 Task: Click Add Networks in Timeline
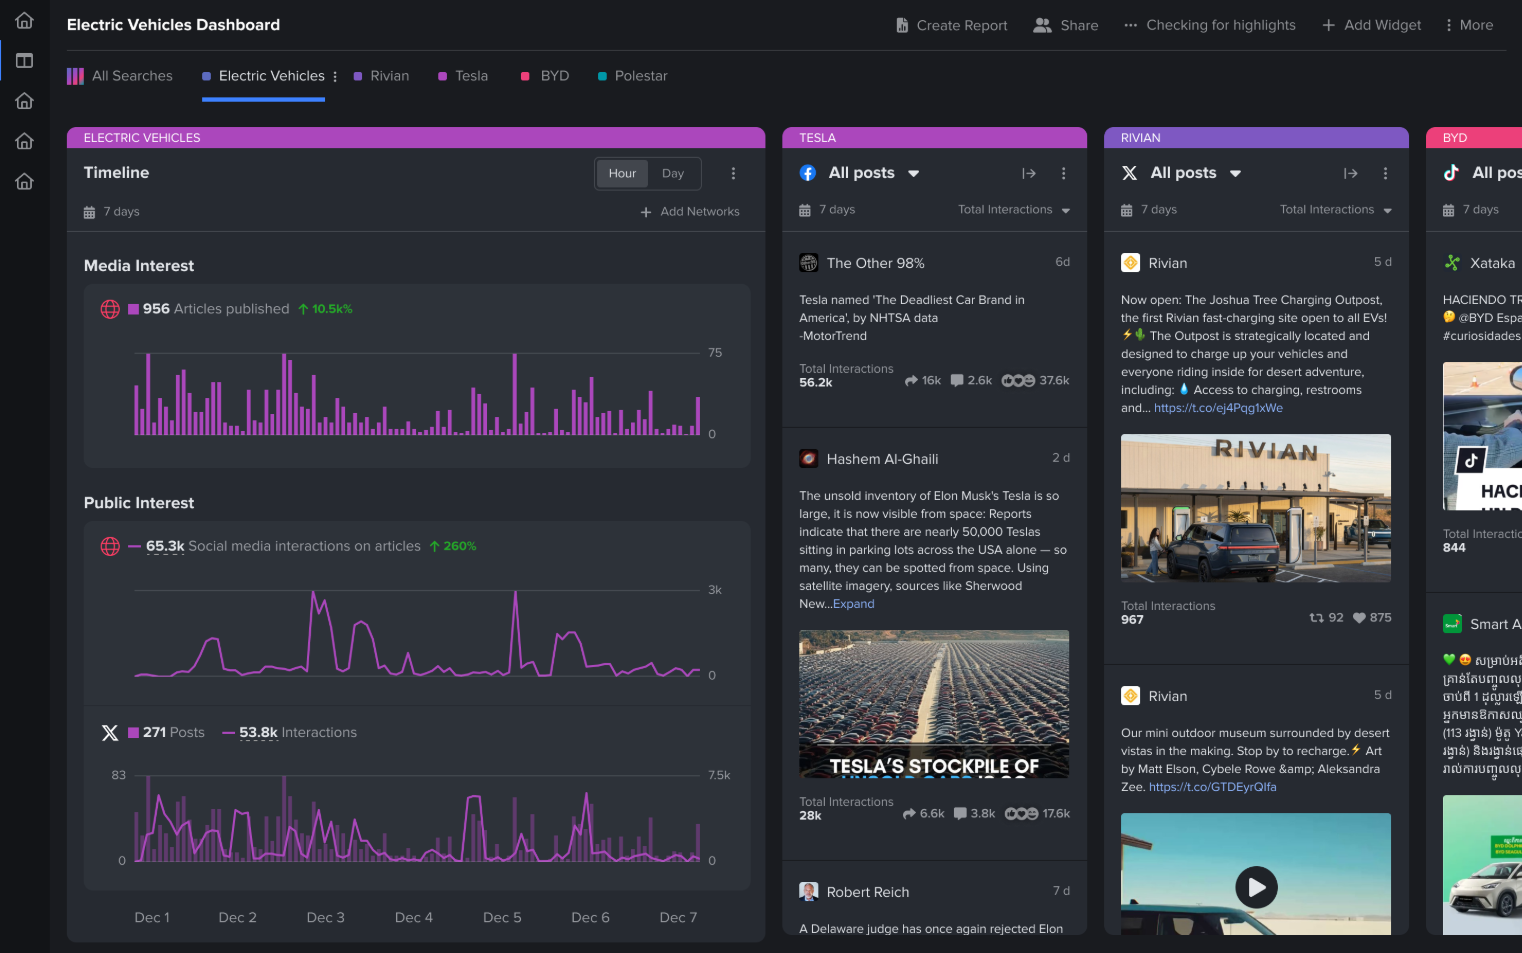[690, 212]
